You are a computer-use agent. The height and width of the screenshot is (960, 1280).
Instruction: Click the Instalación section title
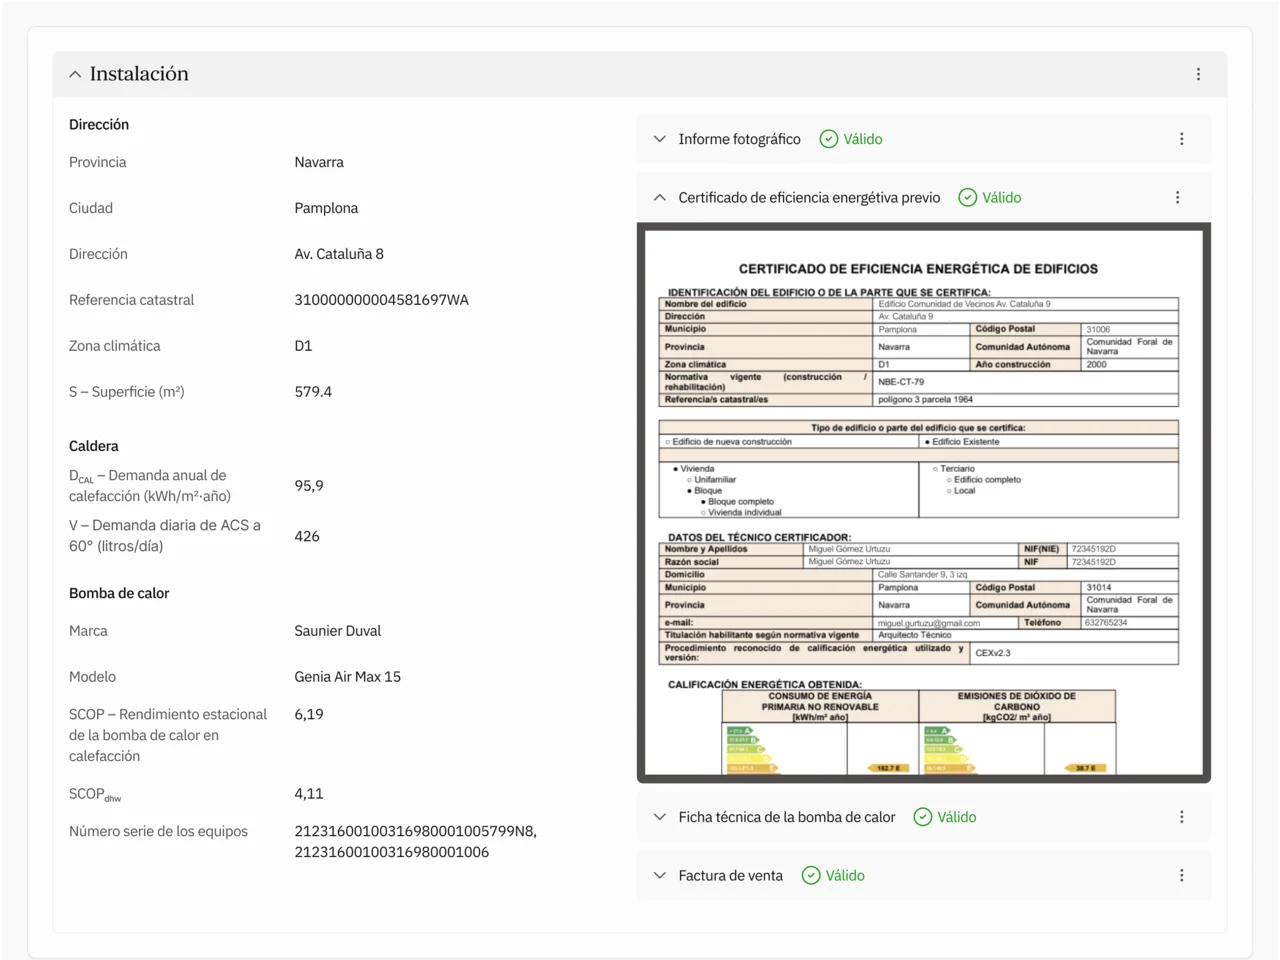(139, 74)
